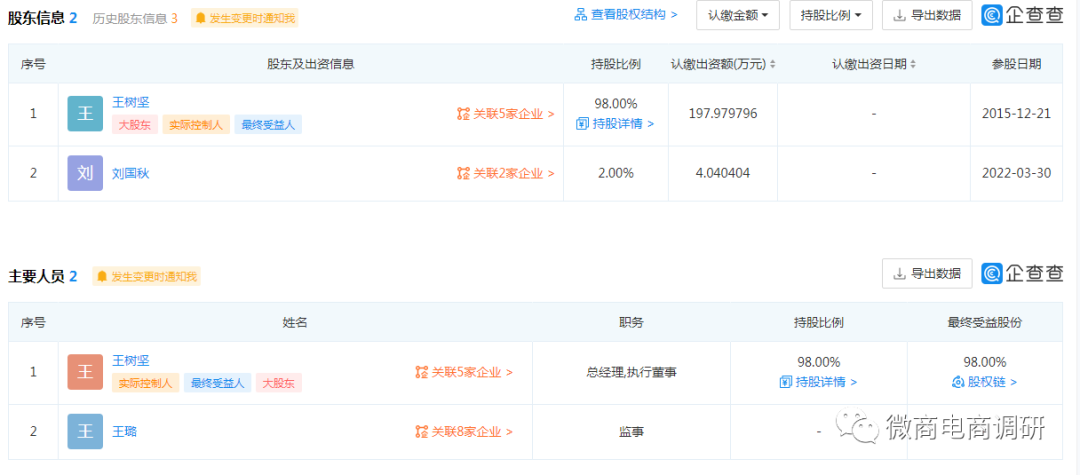Screen dimensions: 1080x475
Task: Click 刘国秋 avatar icon
Action: (x=85, y=173)
